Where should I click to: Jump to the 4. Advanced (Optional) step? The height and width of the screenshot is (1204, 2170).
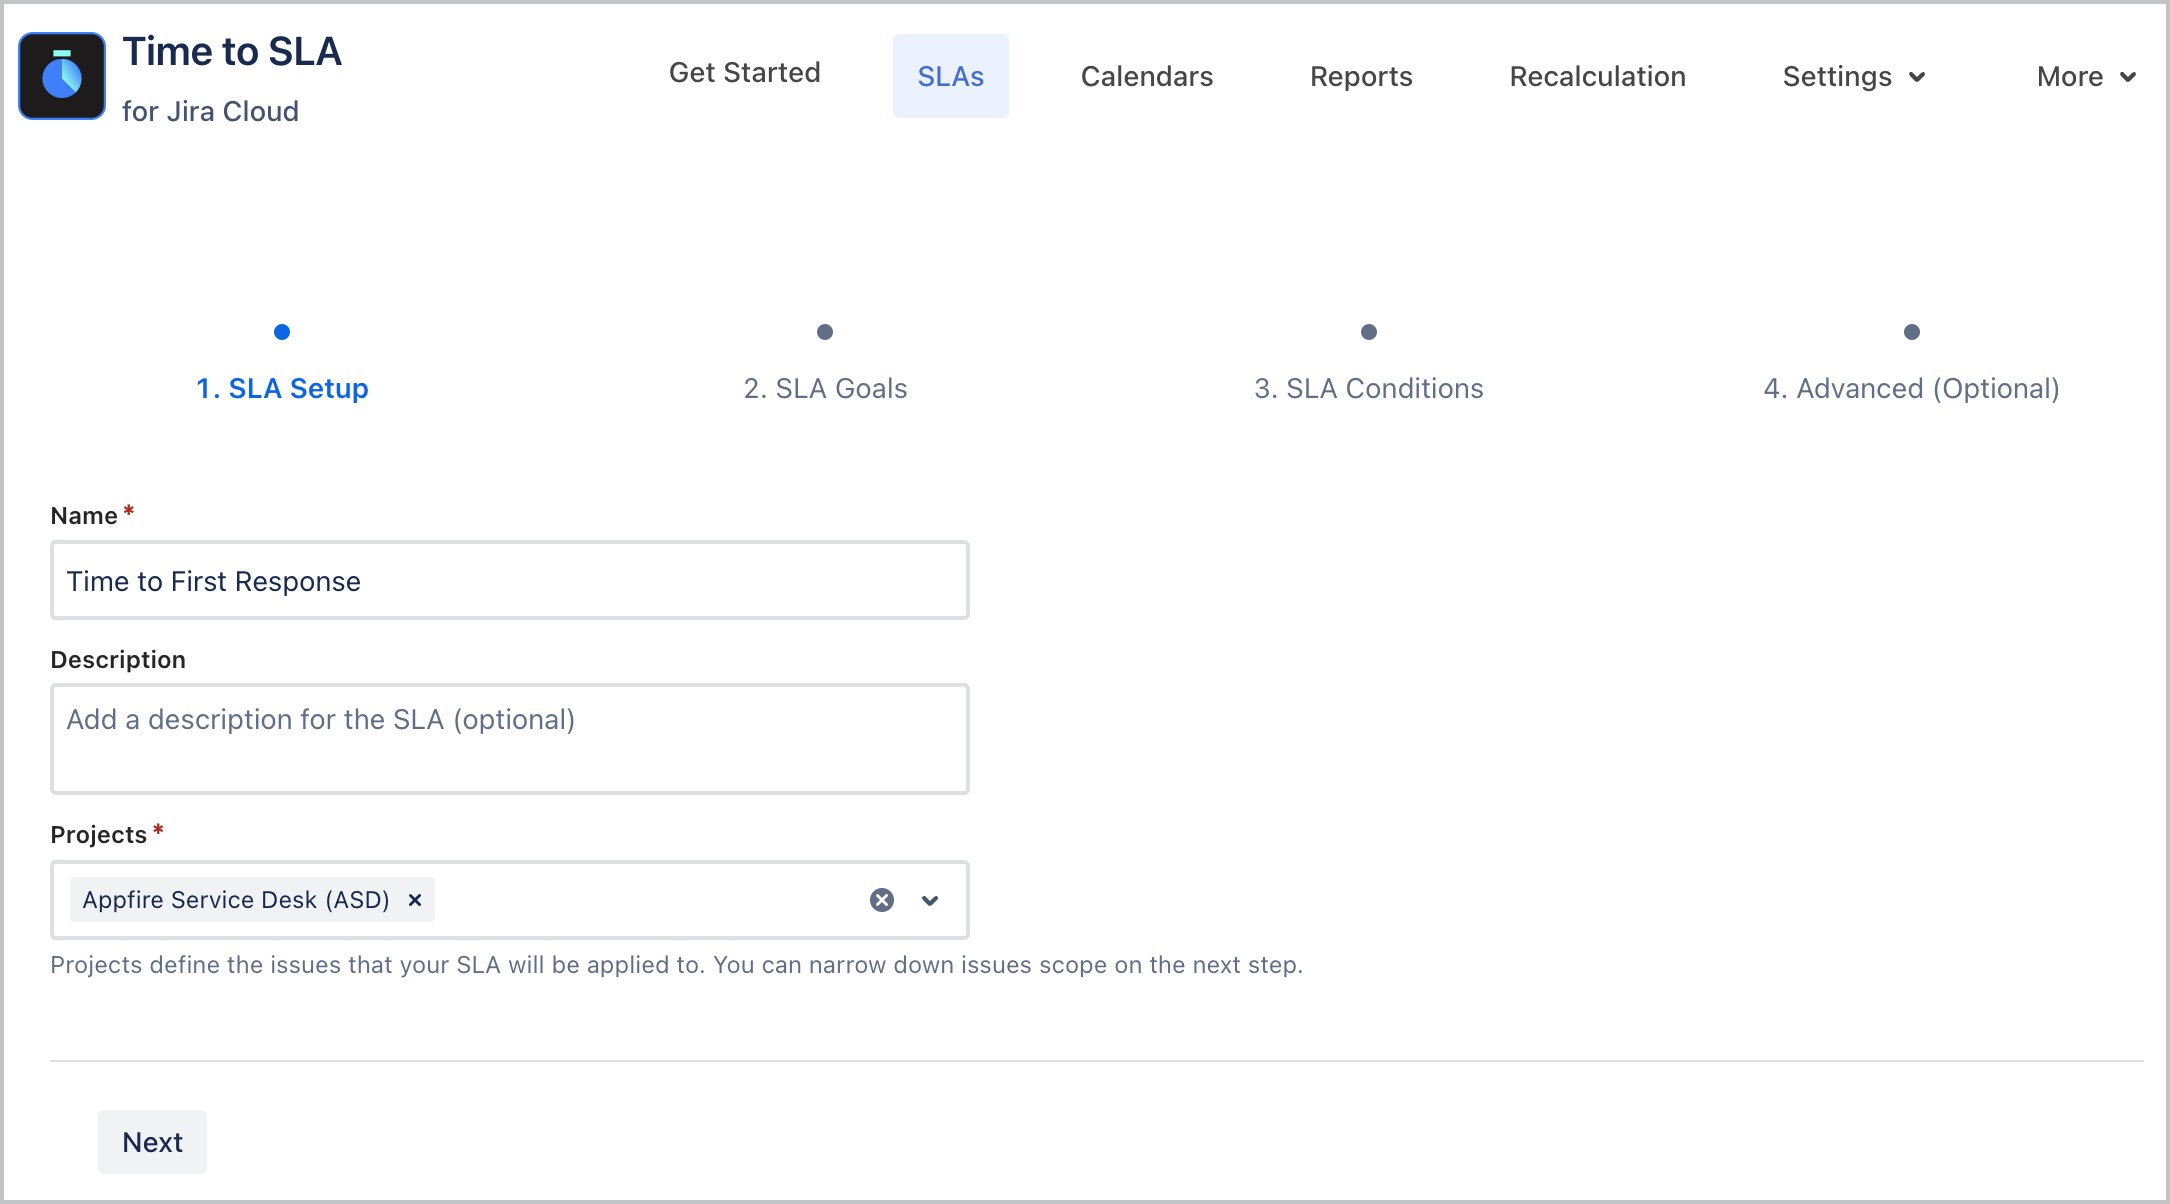point(1912,388)
